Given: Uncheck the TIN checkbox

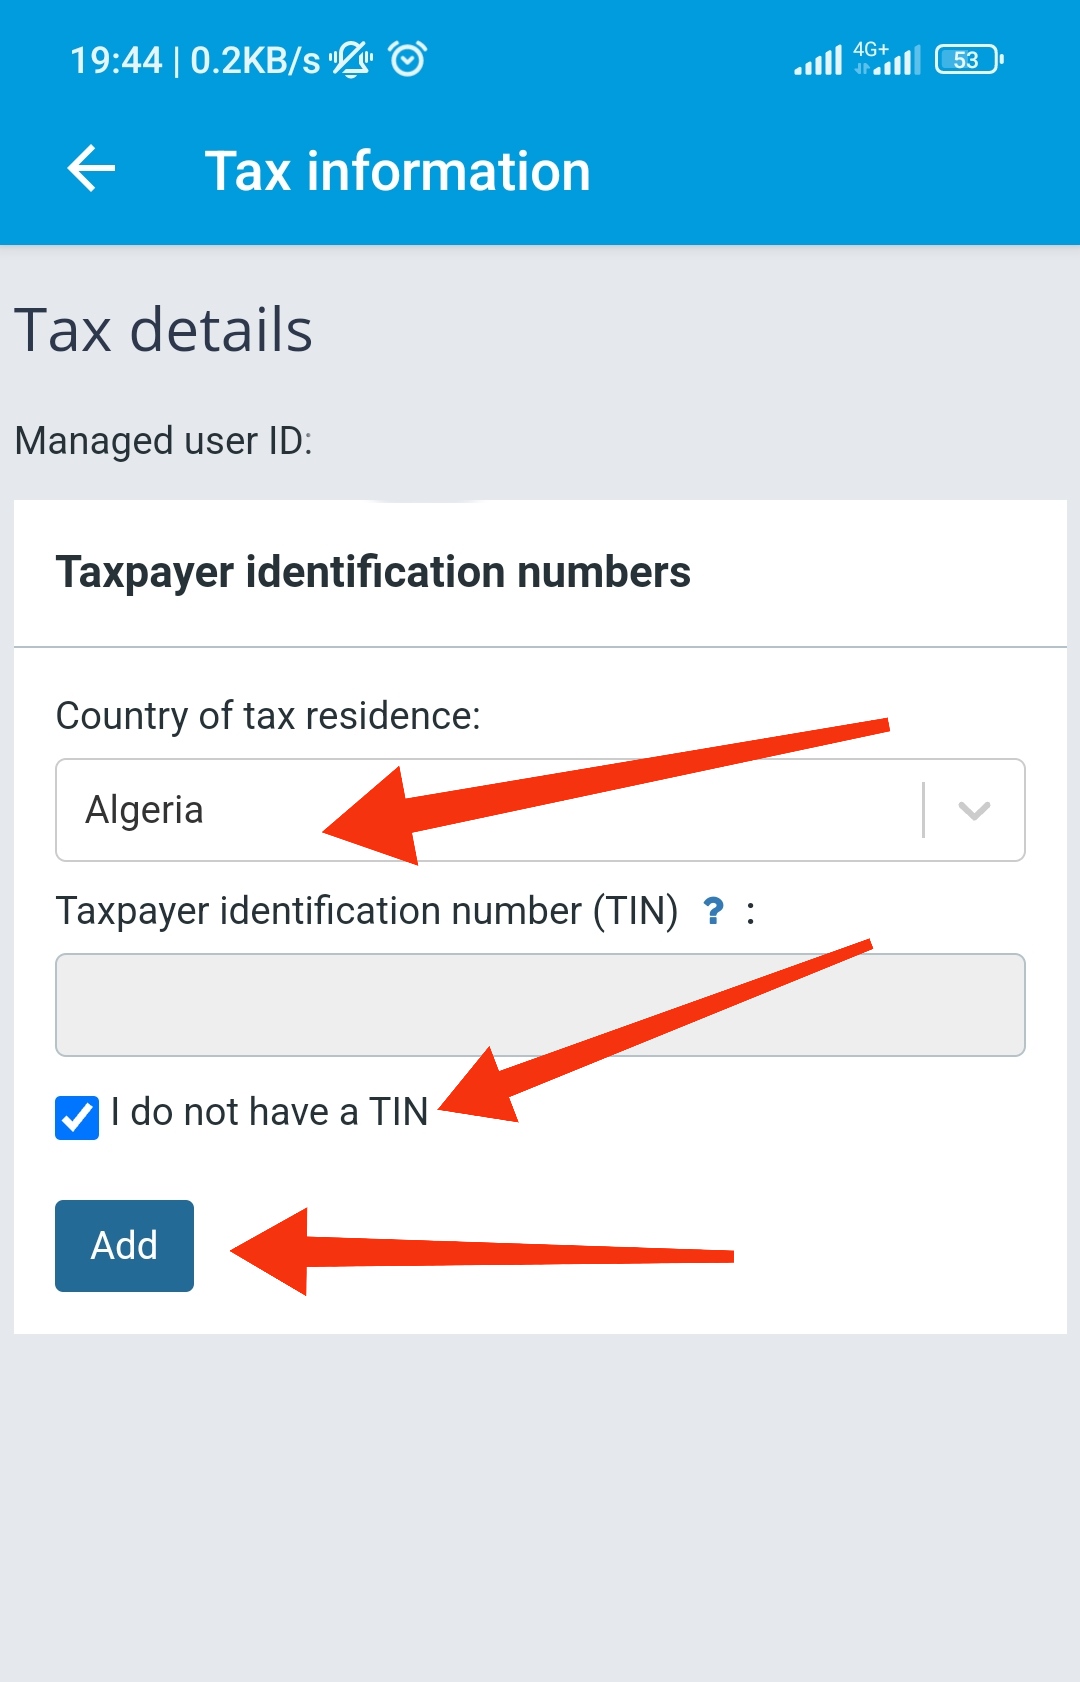Looking at the screenshot, I should tap(77, 1117).
